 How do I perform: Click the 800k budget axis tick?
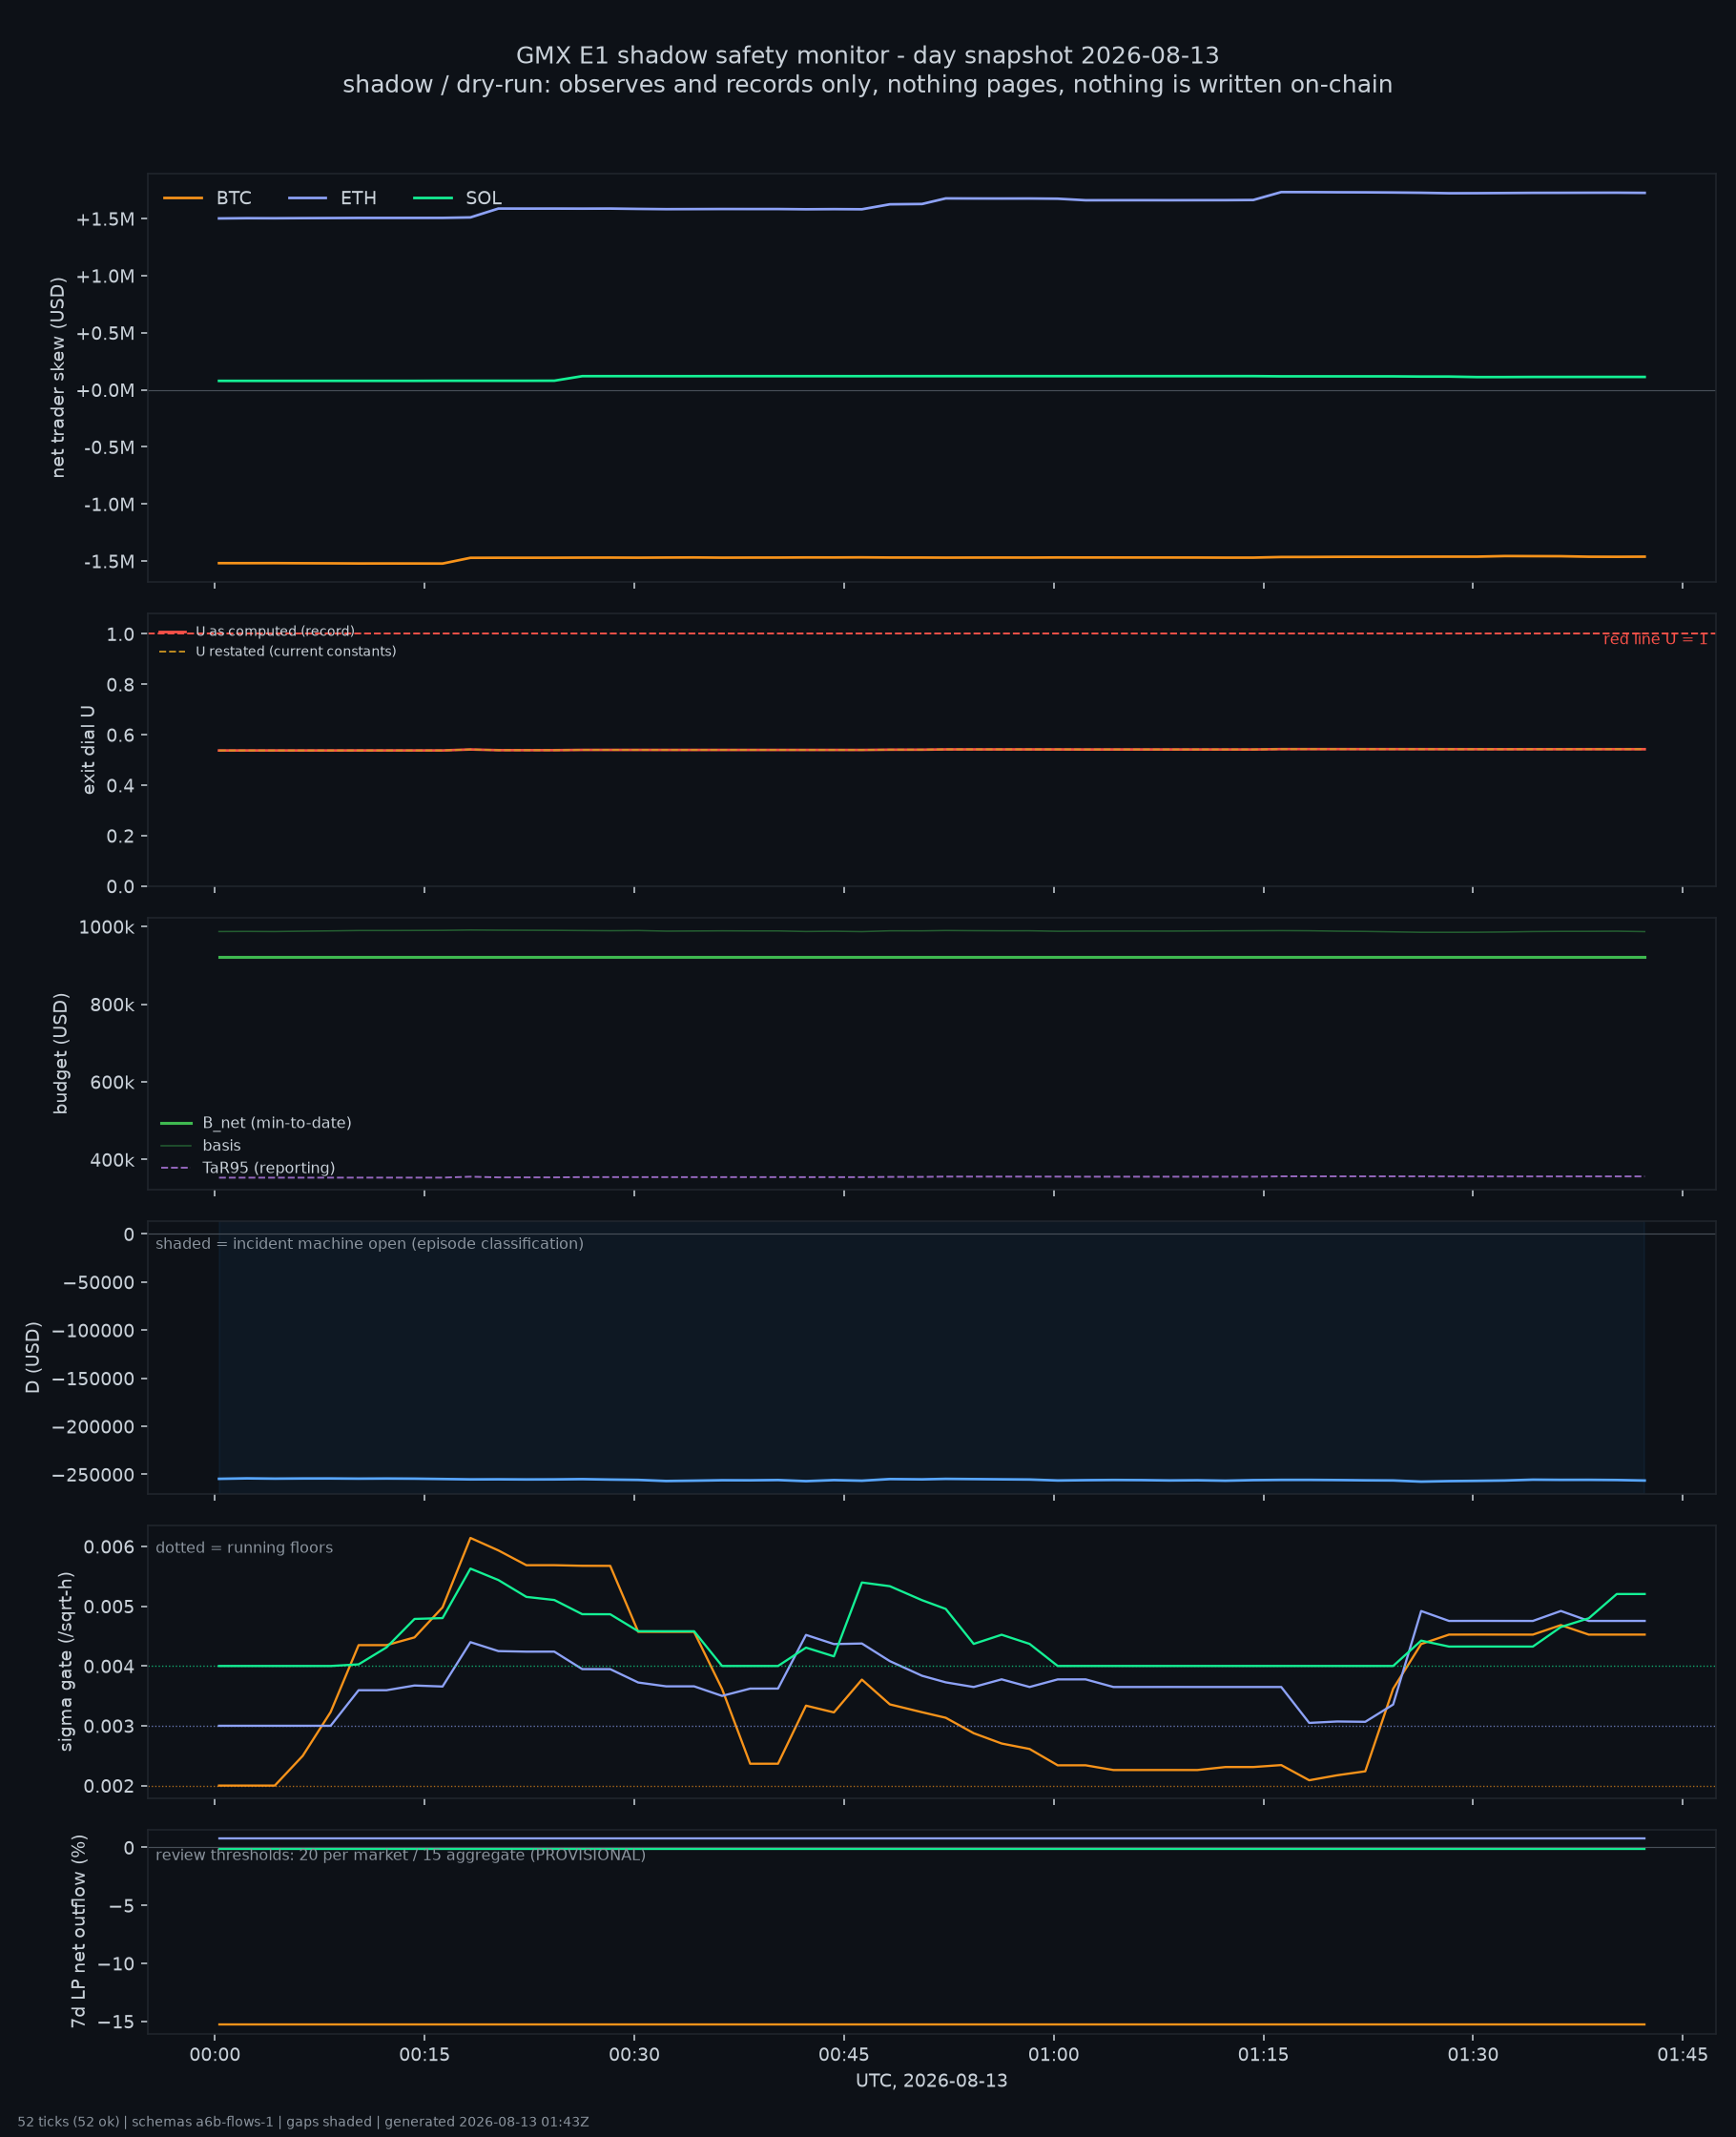tap(112, 1005)
